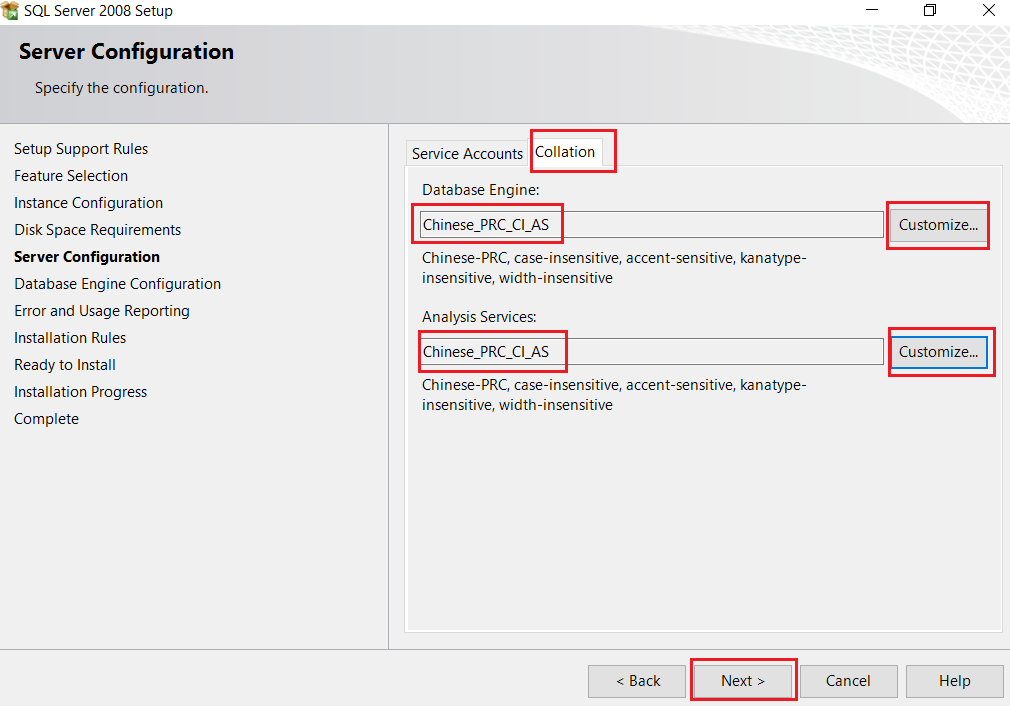Screen dimensions: 1010x706
Task: Customize the Analysis Services collation
Action: pyautogui.click(x=938, y=352)
